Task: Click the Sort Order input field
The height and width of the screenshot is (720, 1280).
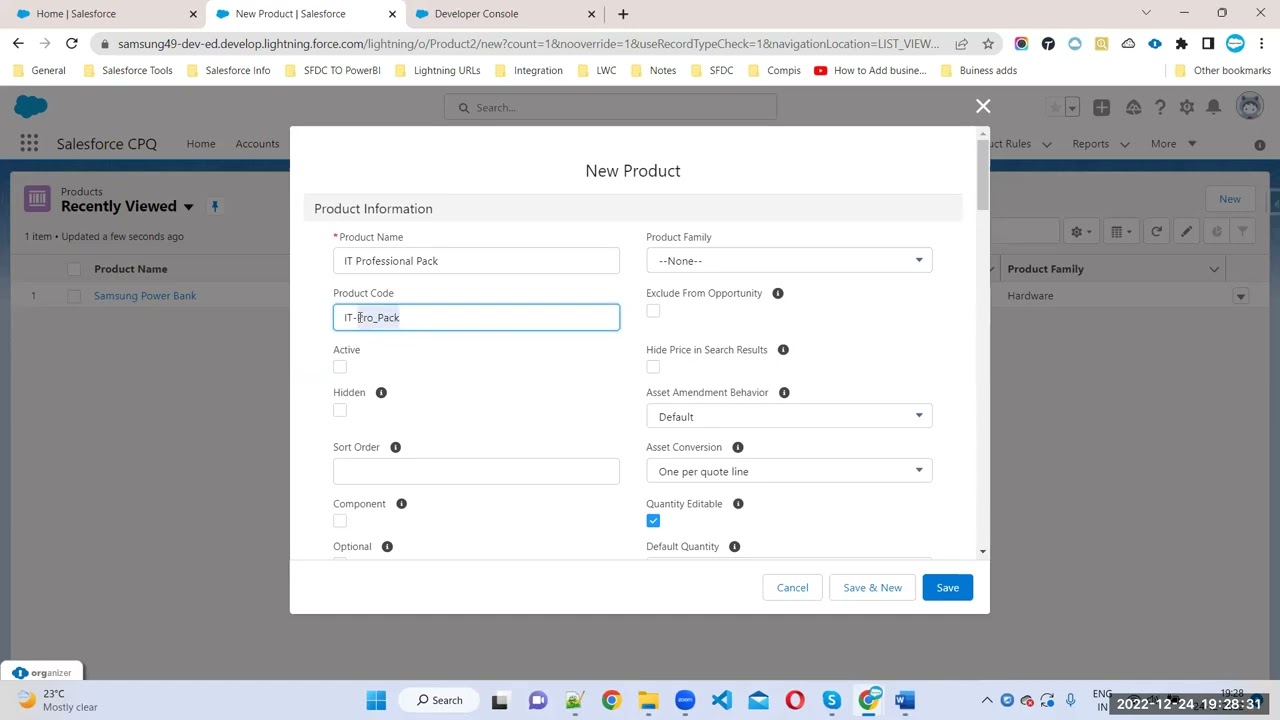Action: point(476,472)
